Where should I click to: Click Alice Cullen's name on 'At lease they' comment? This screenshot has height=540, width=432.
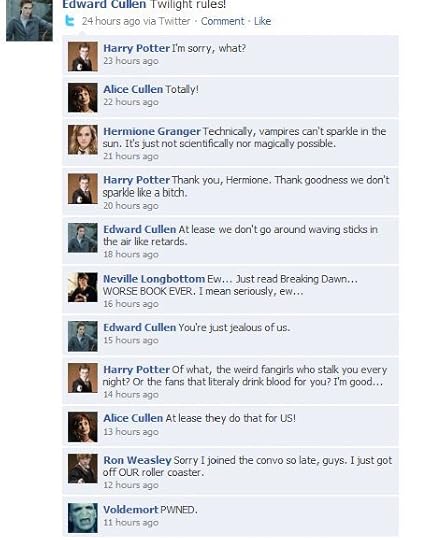click(133, 418)
